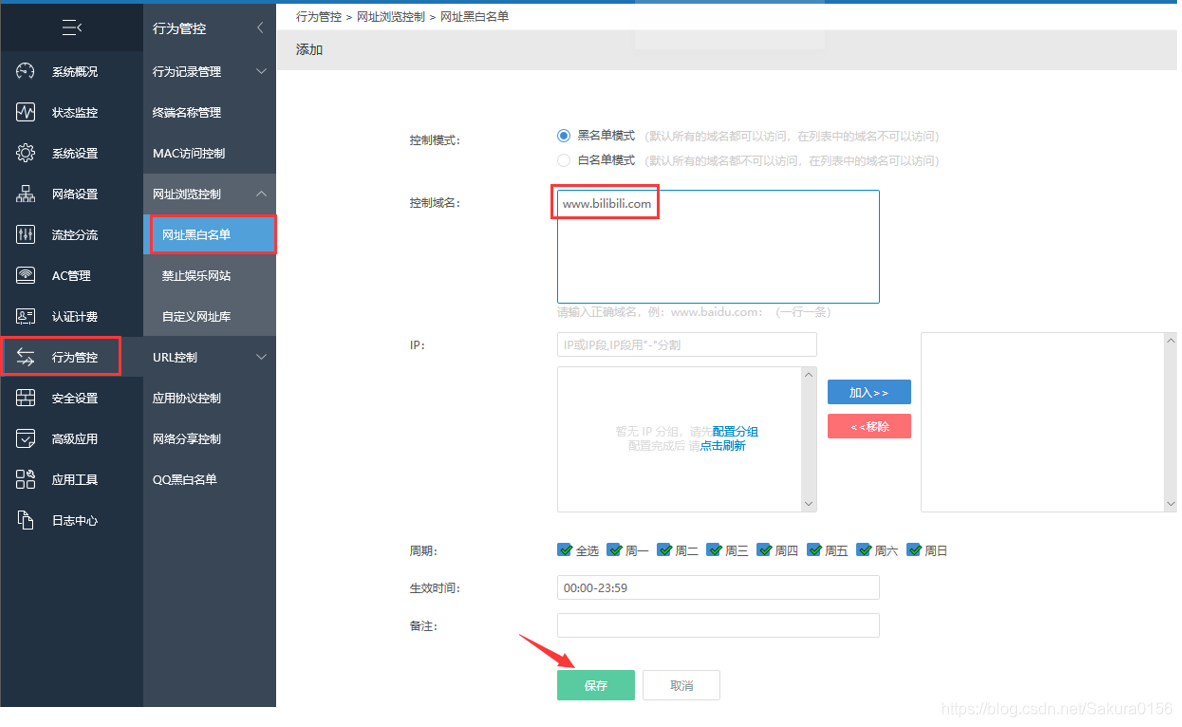Click breadcrumb 行为管控

pyautogui.click(x=319, y=17)
